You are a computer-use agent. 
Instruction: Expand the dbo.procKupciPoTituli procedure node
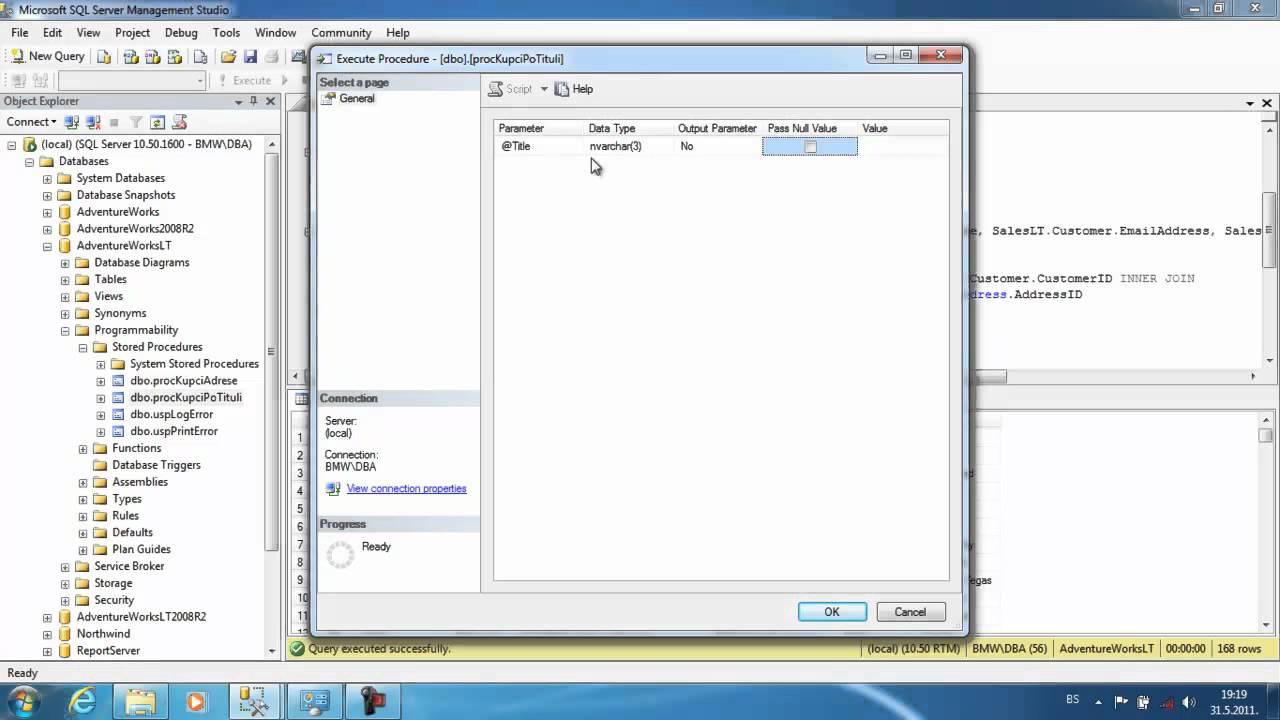click(x=101, y=398)
